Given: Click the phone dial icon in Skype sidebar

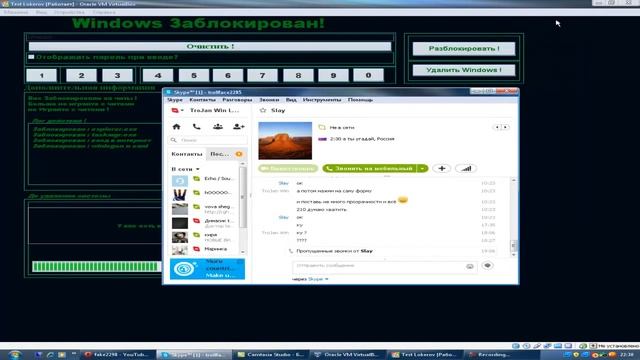Looking at the screenshot, I should pyautogui.click(x=197, y=127).
